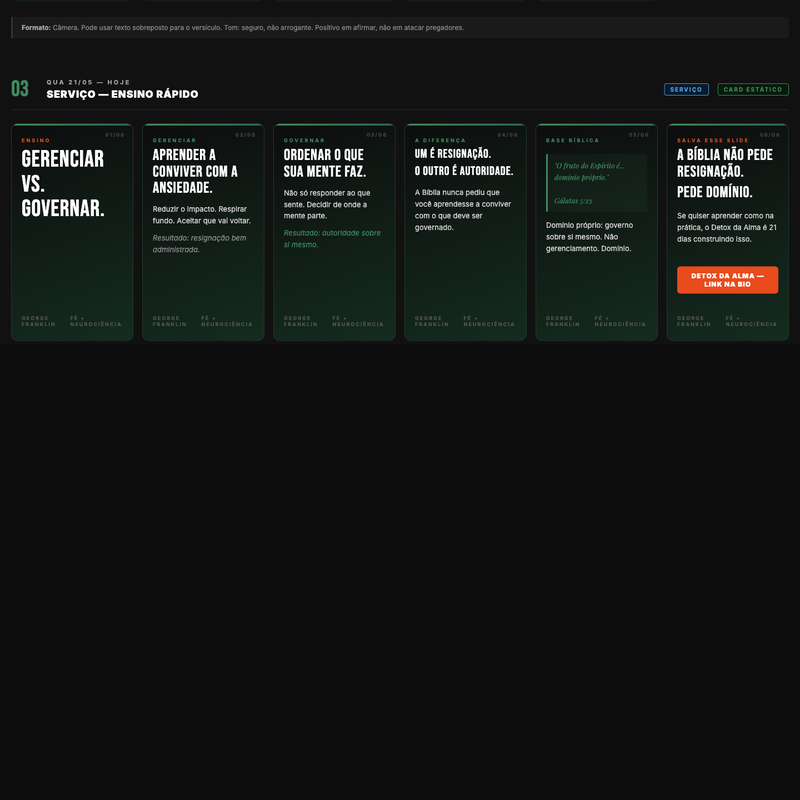
Task: Select the ORDENAR O QUE SUA MENTE FAZ card
Action: click(334, 232)
